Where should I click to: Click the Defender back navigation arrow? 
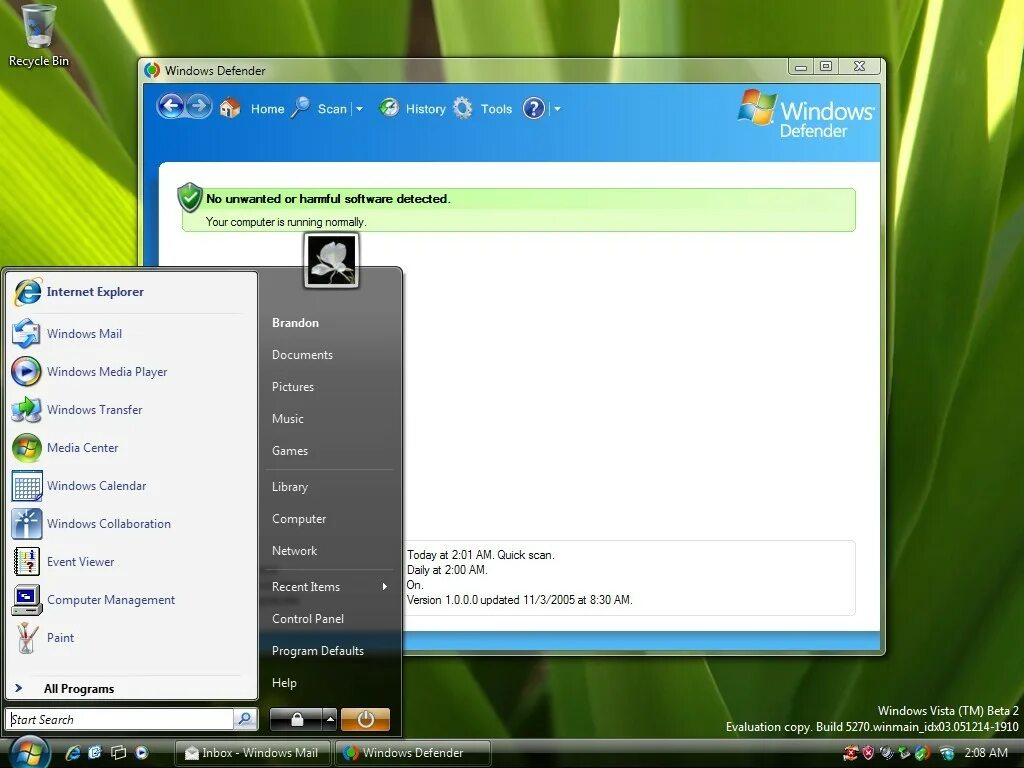pos(172,106)
